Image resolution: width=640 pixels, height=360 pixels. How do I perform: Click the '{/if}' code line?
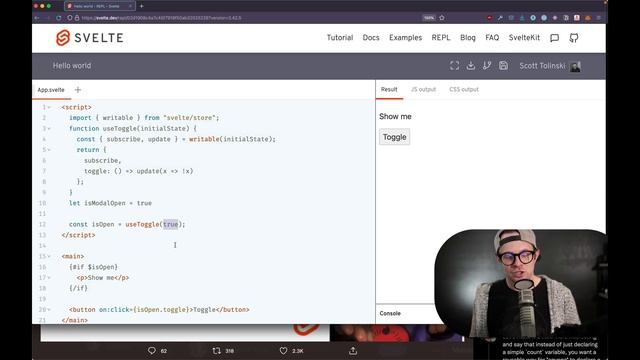78,288
